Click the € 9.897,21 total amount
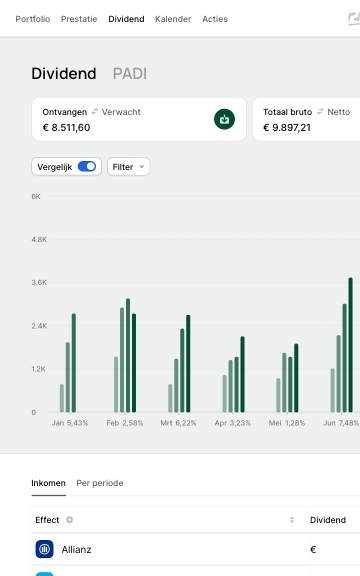The image size is (360, 576). (287, 127)
